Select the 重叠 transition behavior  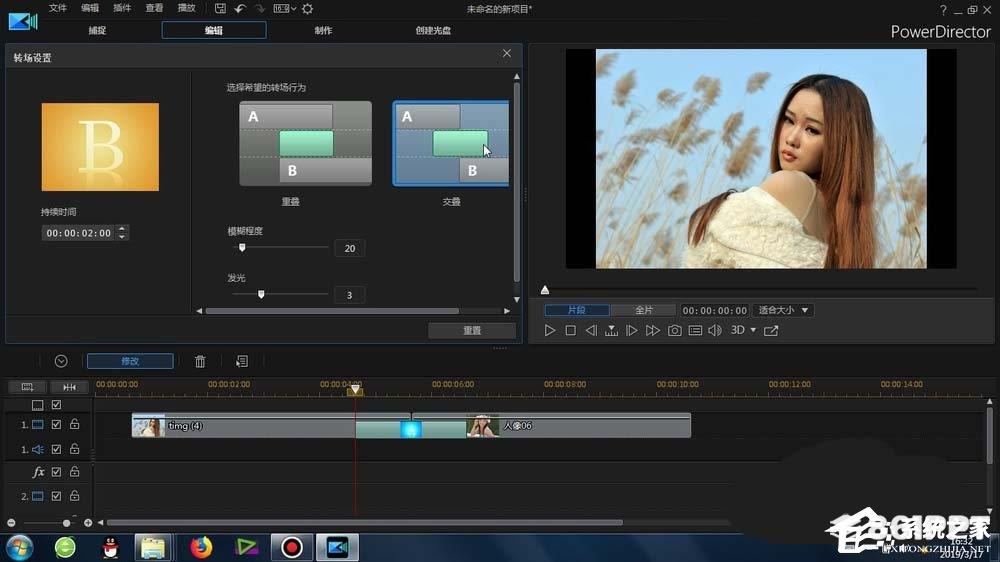[305, 144]
